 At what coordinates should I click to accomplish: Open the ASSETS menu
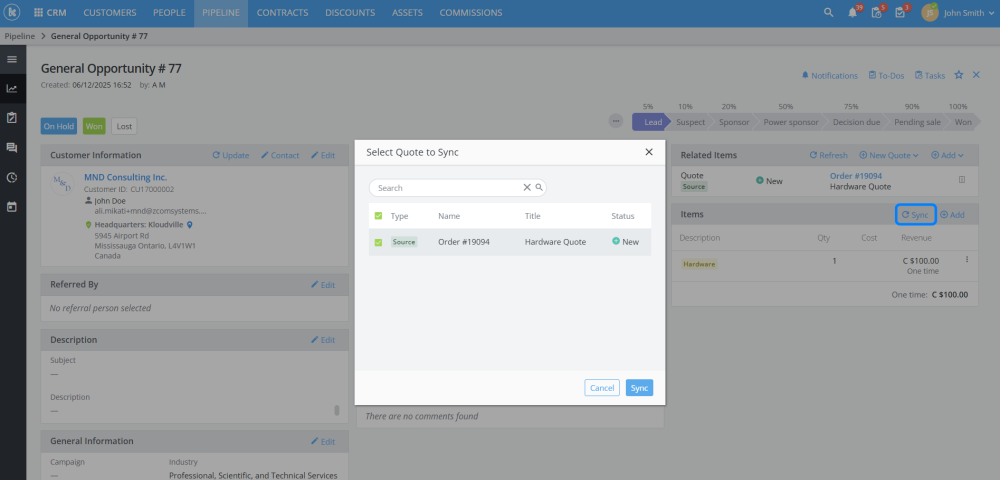[x=407, y=13]
